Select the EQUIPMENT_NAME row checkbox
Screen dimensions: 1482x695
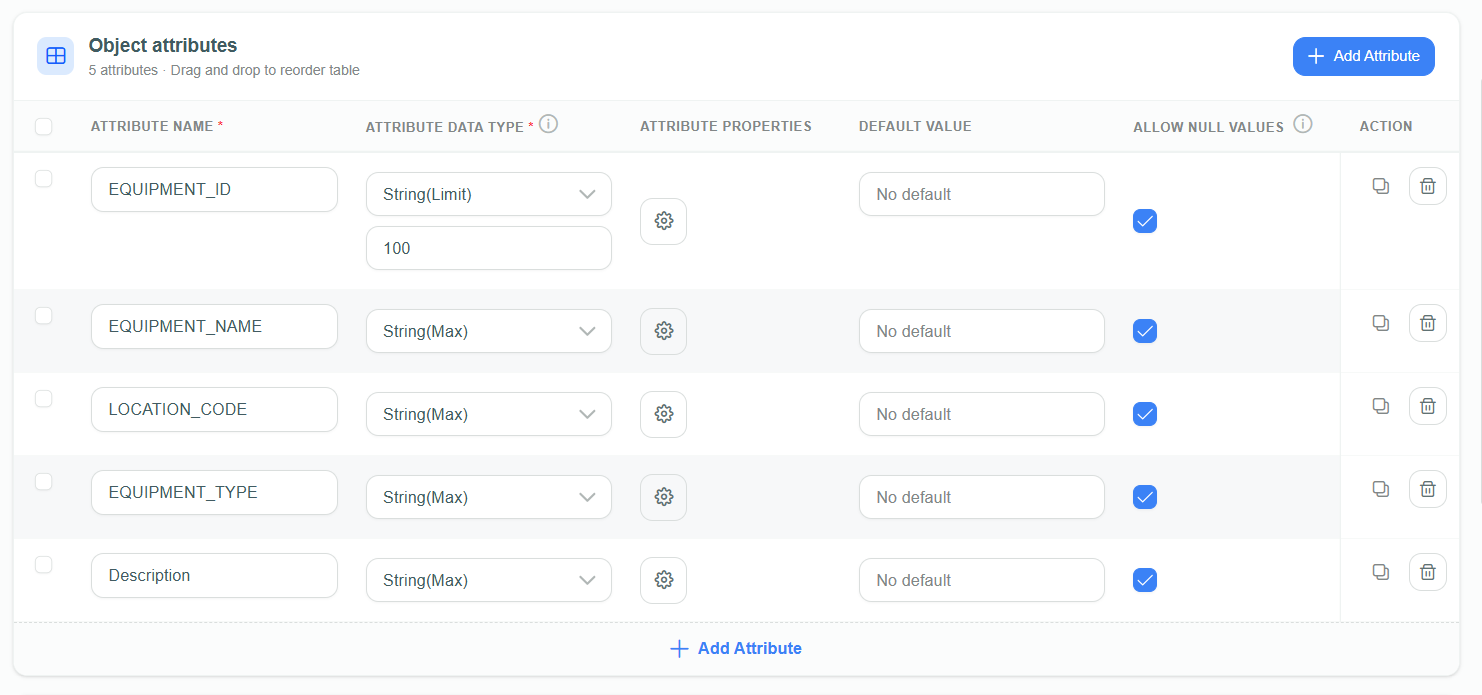(x=43, y=315)
